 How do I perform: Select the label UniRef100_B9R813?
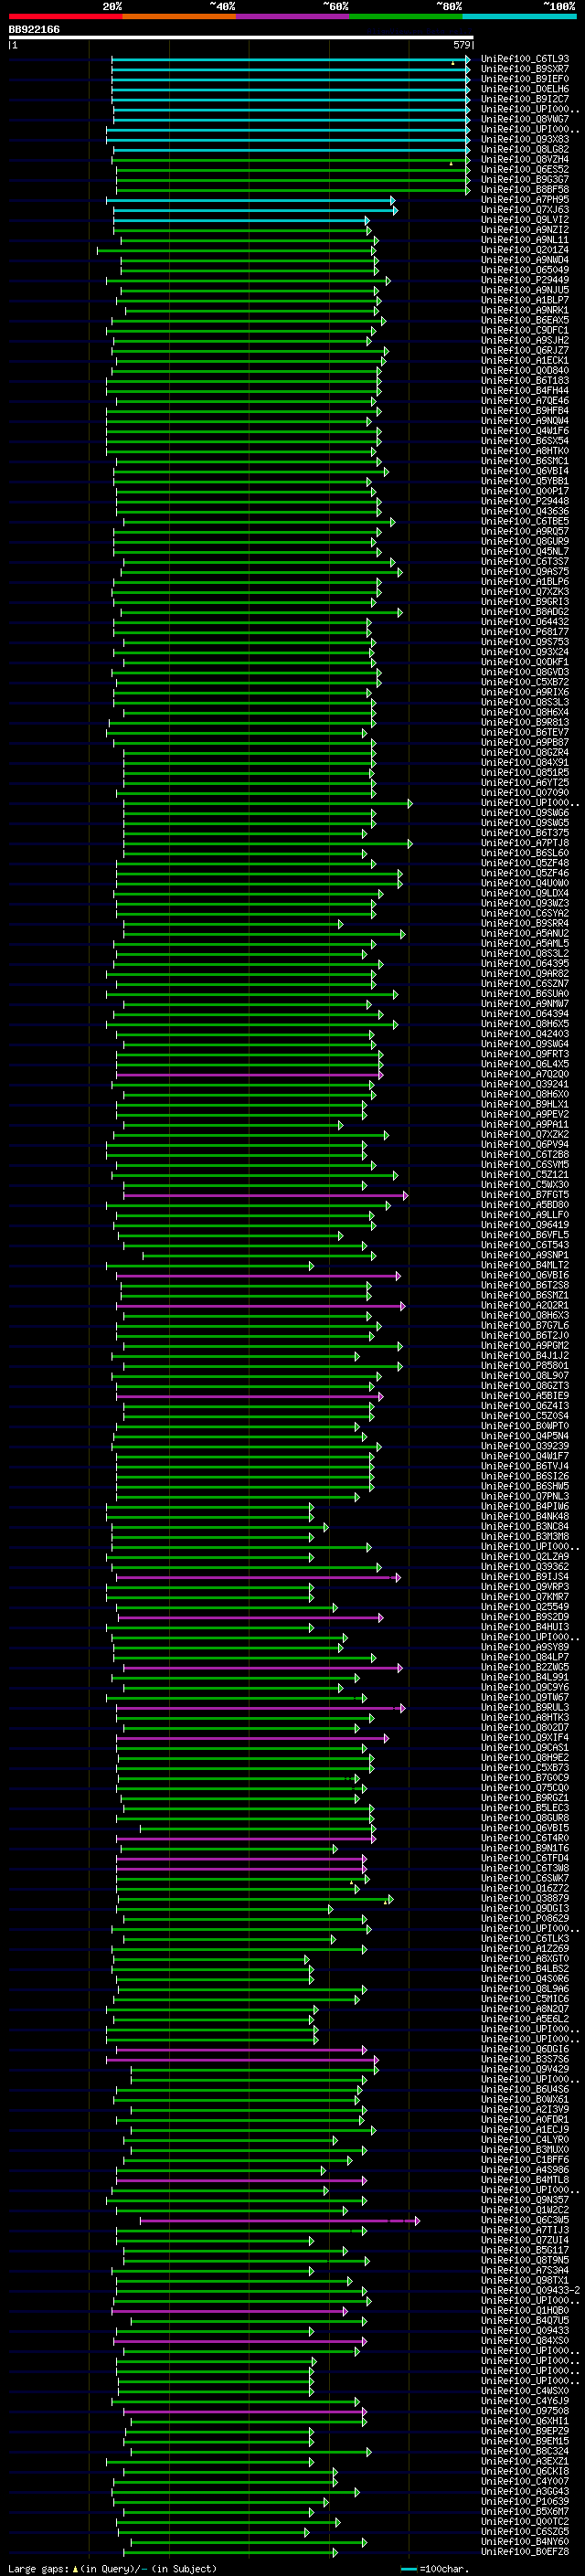[525, 722]
